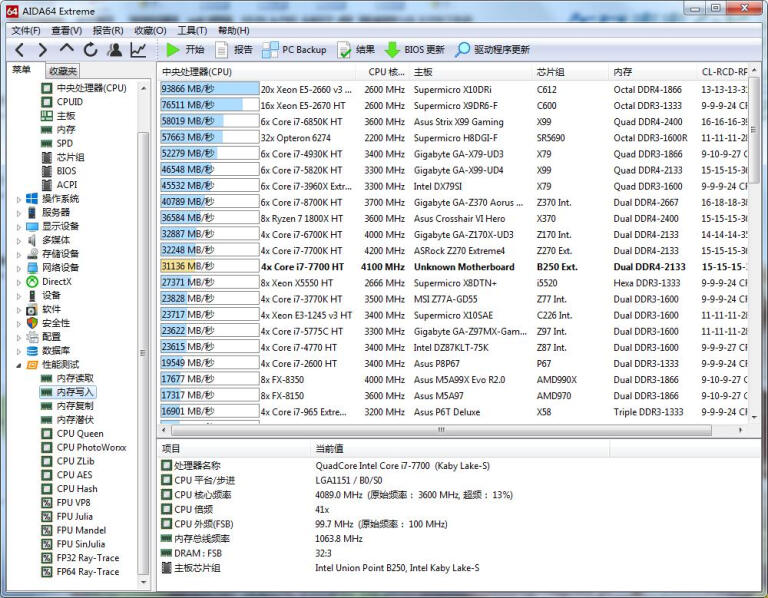Click 驱动程序更新 in the toolbar
Image resolution: width=768 pixels, height=598 pixels.
[492, 49]
